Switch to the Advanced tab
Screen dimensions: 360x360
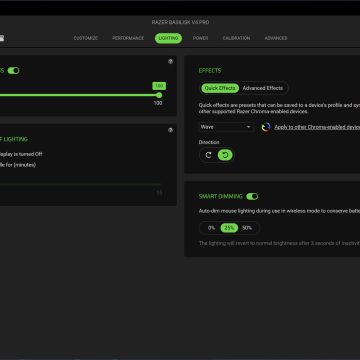tap(276, 38)
